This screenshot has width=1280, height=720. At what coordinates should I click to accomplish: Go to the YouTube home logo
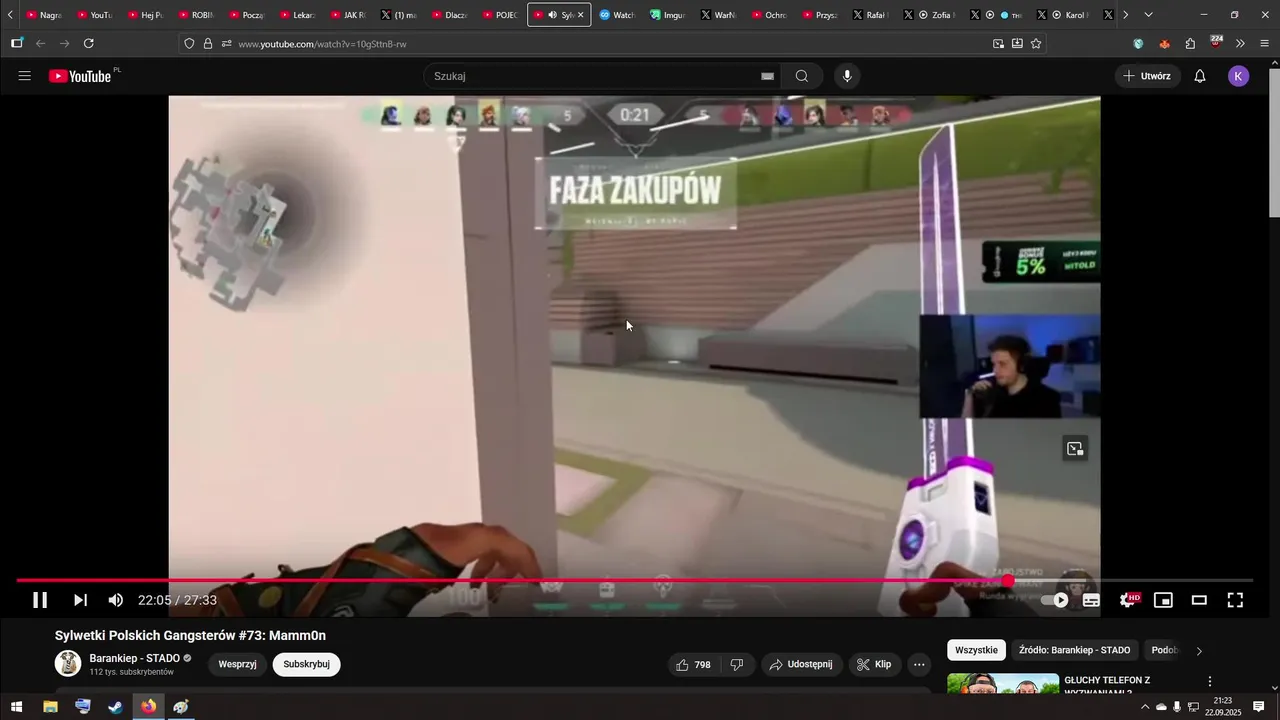(x=81, y=76)
